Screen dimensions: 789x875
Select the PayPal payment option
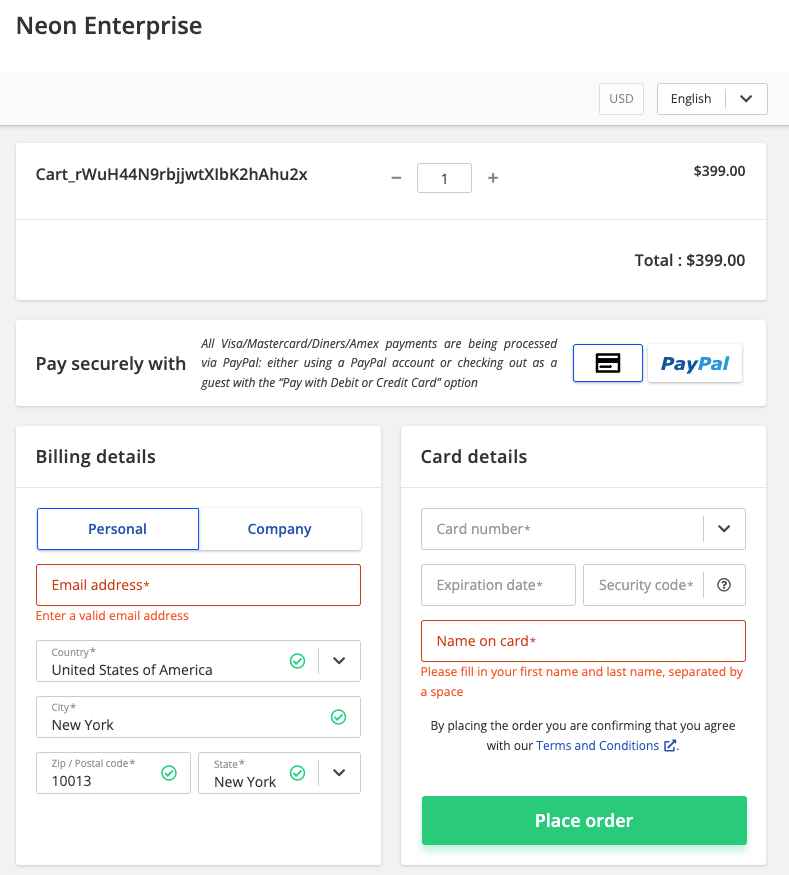click(695, 363)
